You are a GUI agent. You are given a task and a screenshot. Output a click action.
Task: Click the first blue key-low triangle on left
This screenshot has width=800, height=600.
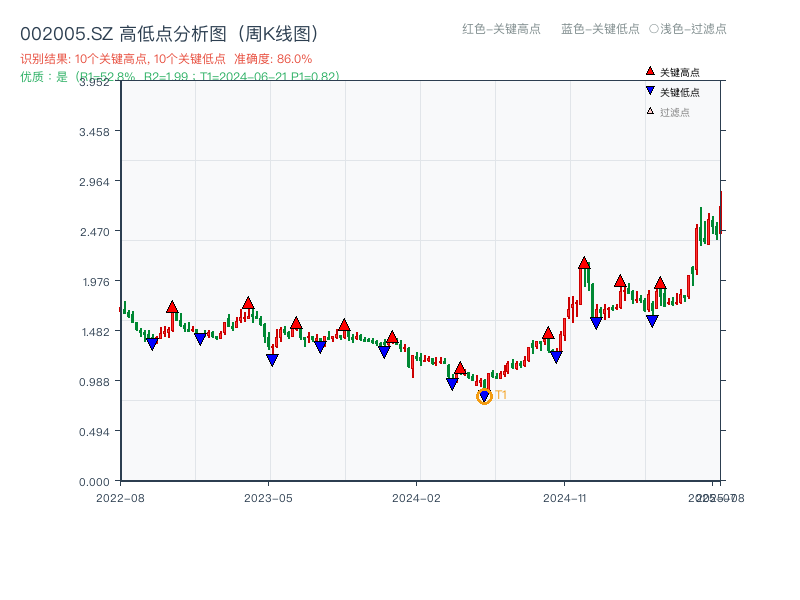click(x=152, y=344)
